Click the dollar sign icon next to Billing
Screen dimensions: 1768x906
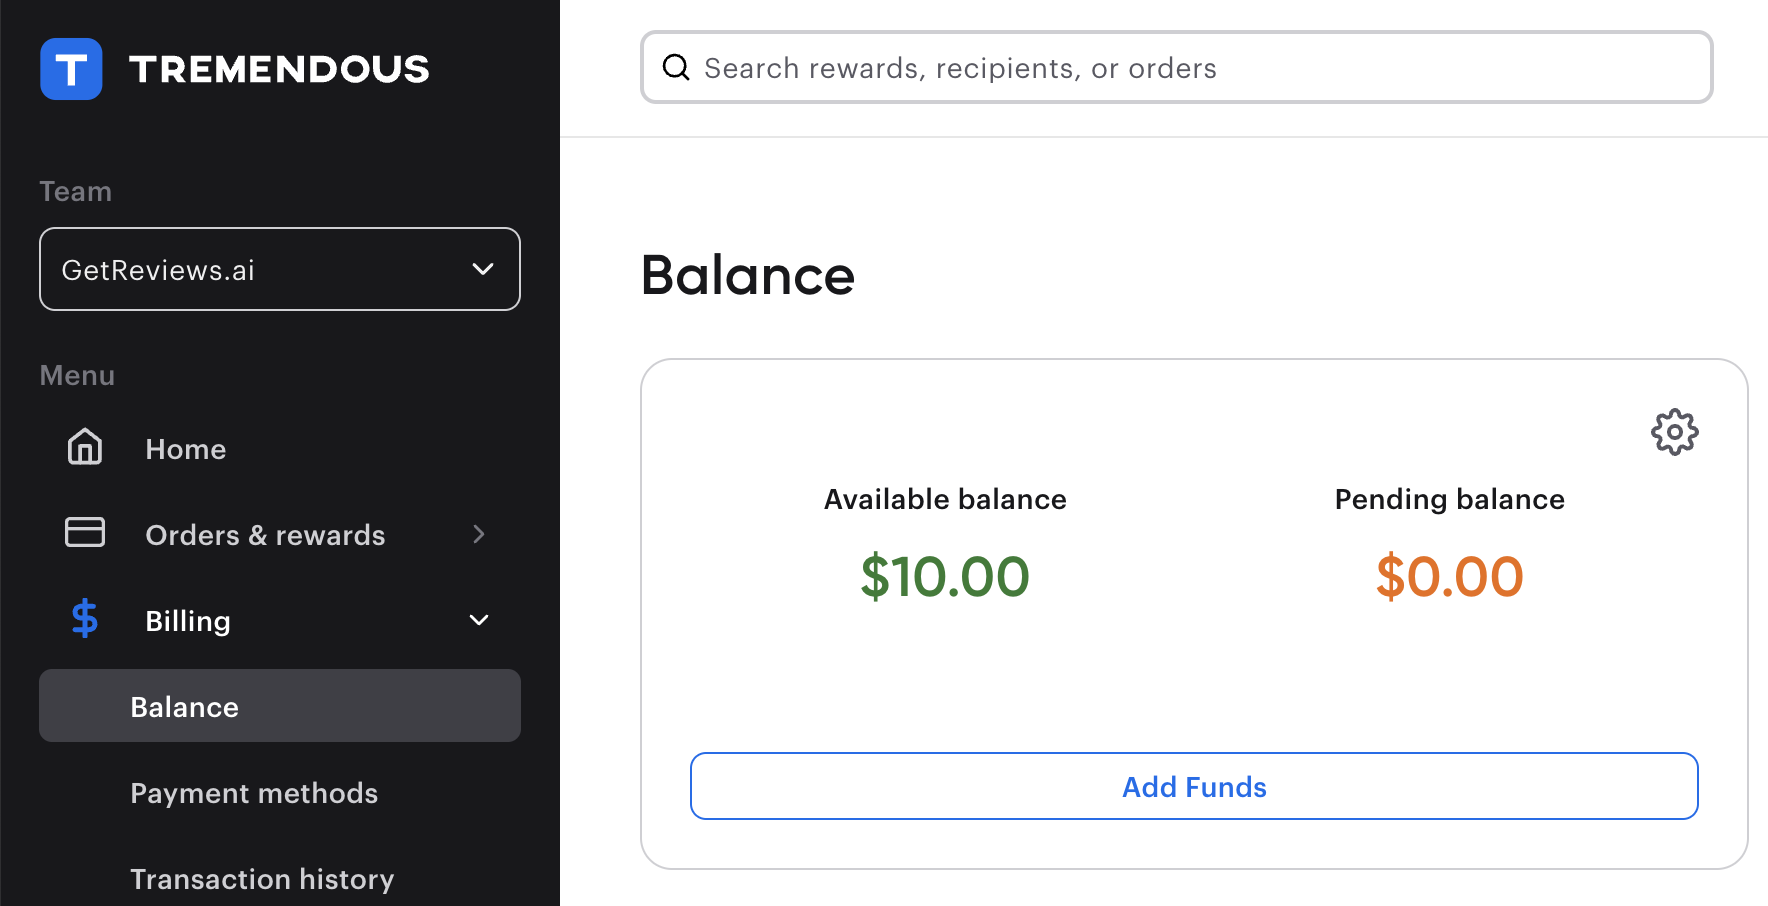pyautogui.click(x=84, y=619)
